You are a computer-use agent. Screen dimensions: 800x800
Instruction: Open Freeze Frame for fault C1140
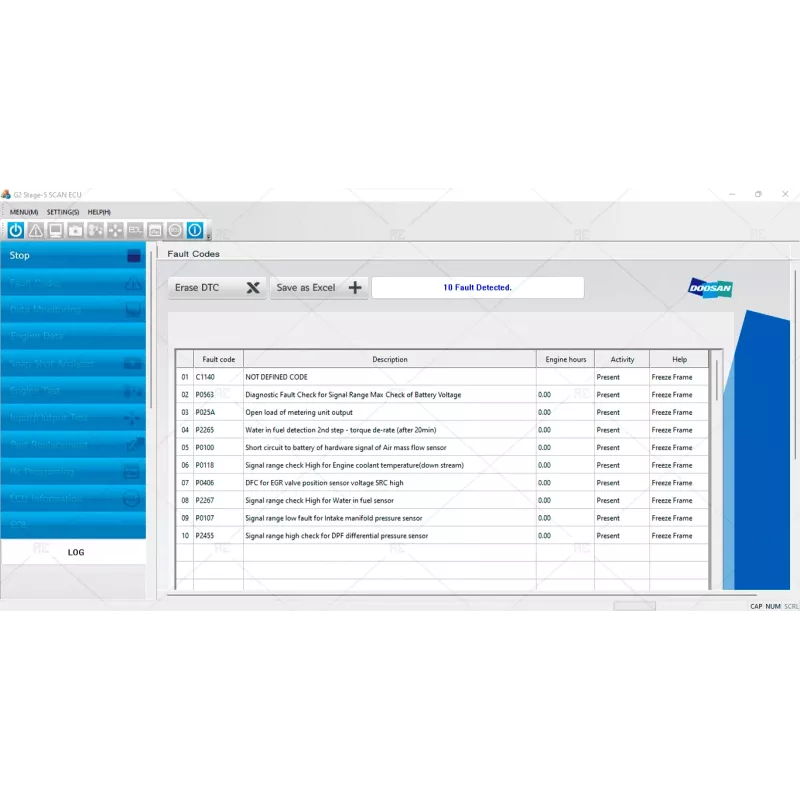[x=671, y=377]
